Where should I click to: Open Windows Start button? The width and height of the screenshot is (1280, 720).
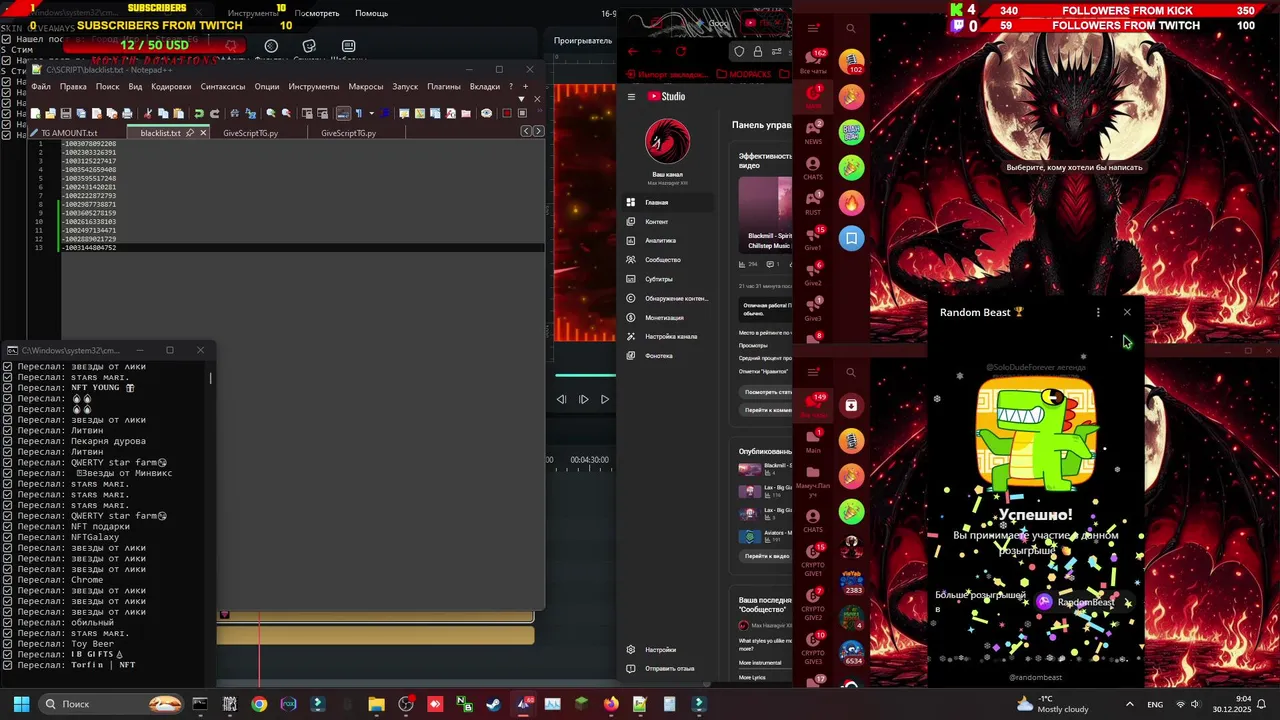(x=21, y=704)
